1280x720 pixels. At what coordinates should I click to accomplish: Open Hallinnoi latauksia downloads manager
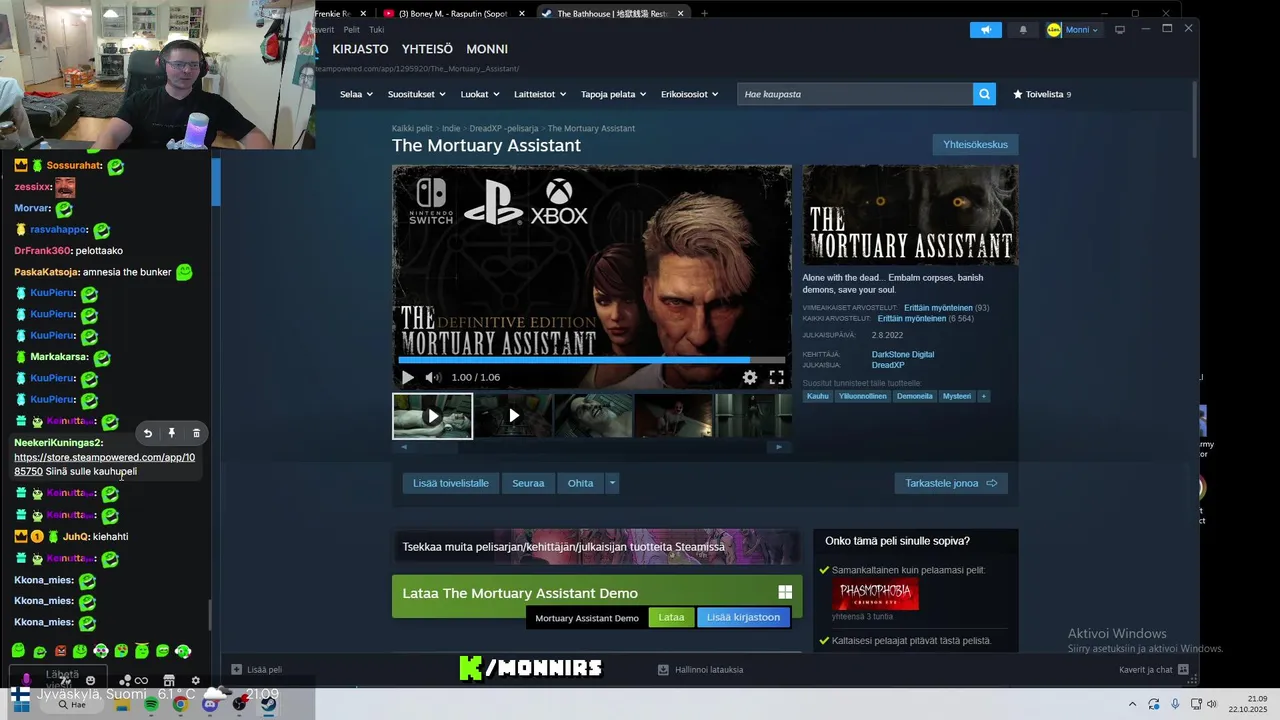click(700, 669)
